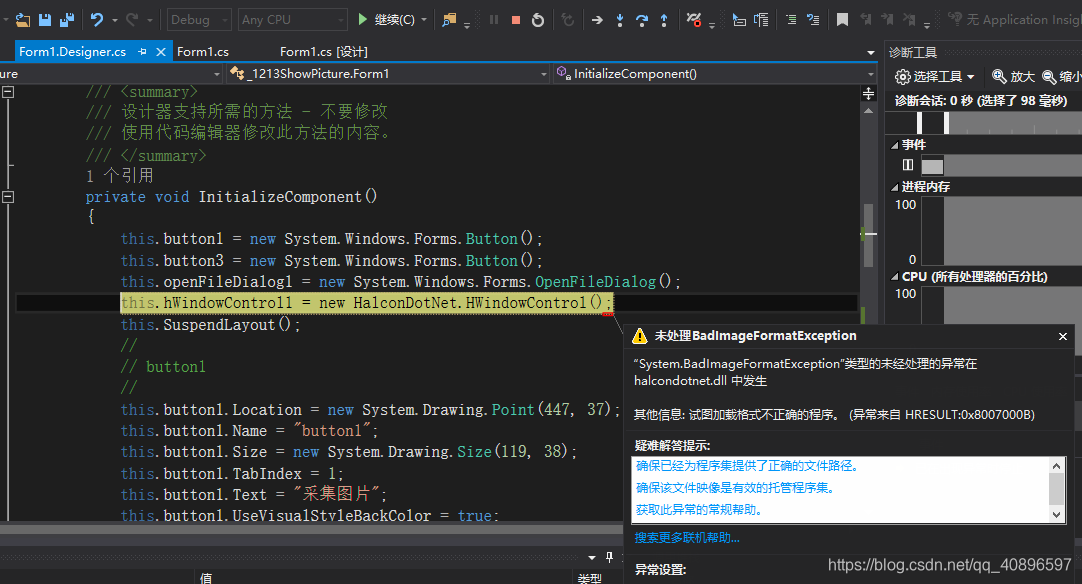Select the Stop Debugging red square icon
The width and height of the screenshot is (1082, 584).
(514, 19)
